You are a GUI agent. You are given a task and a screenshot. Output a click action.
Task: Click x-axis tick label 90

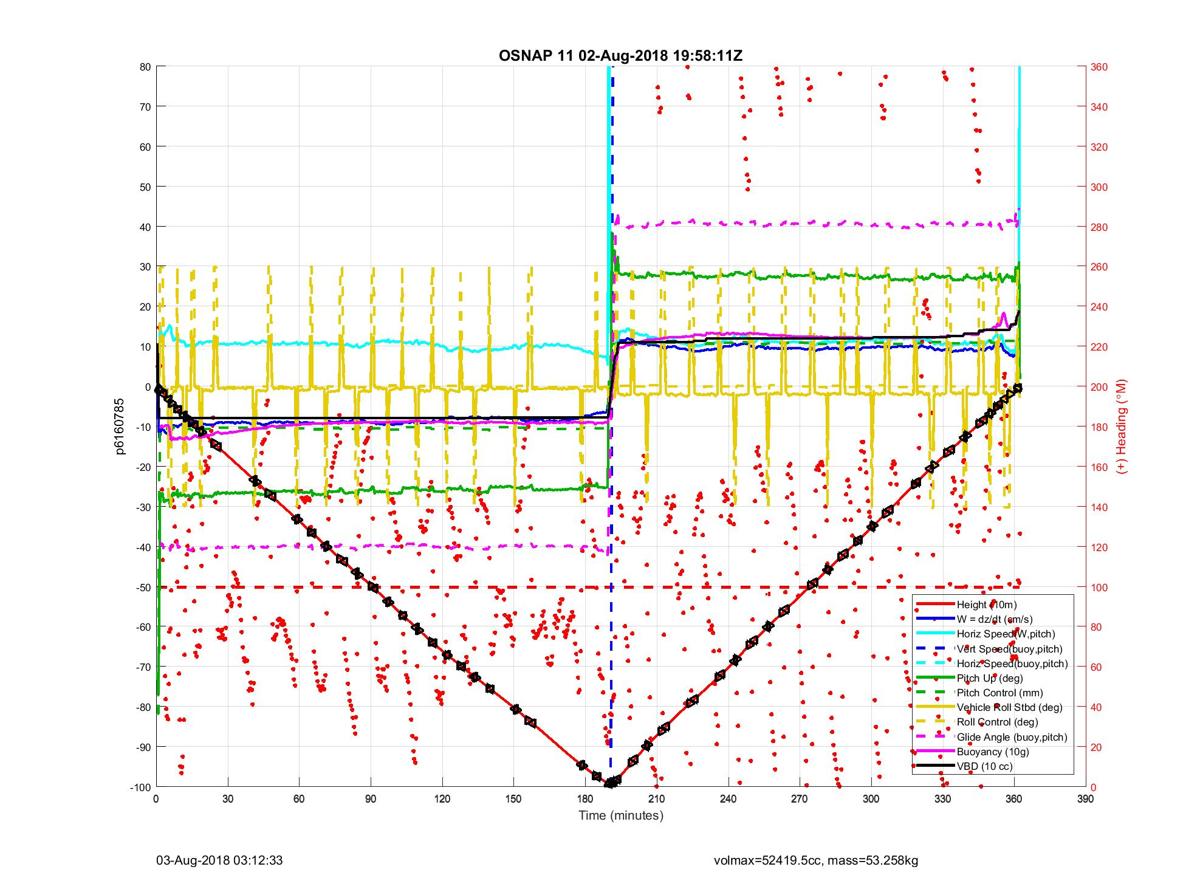[371, 800]
